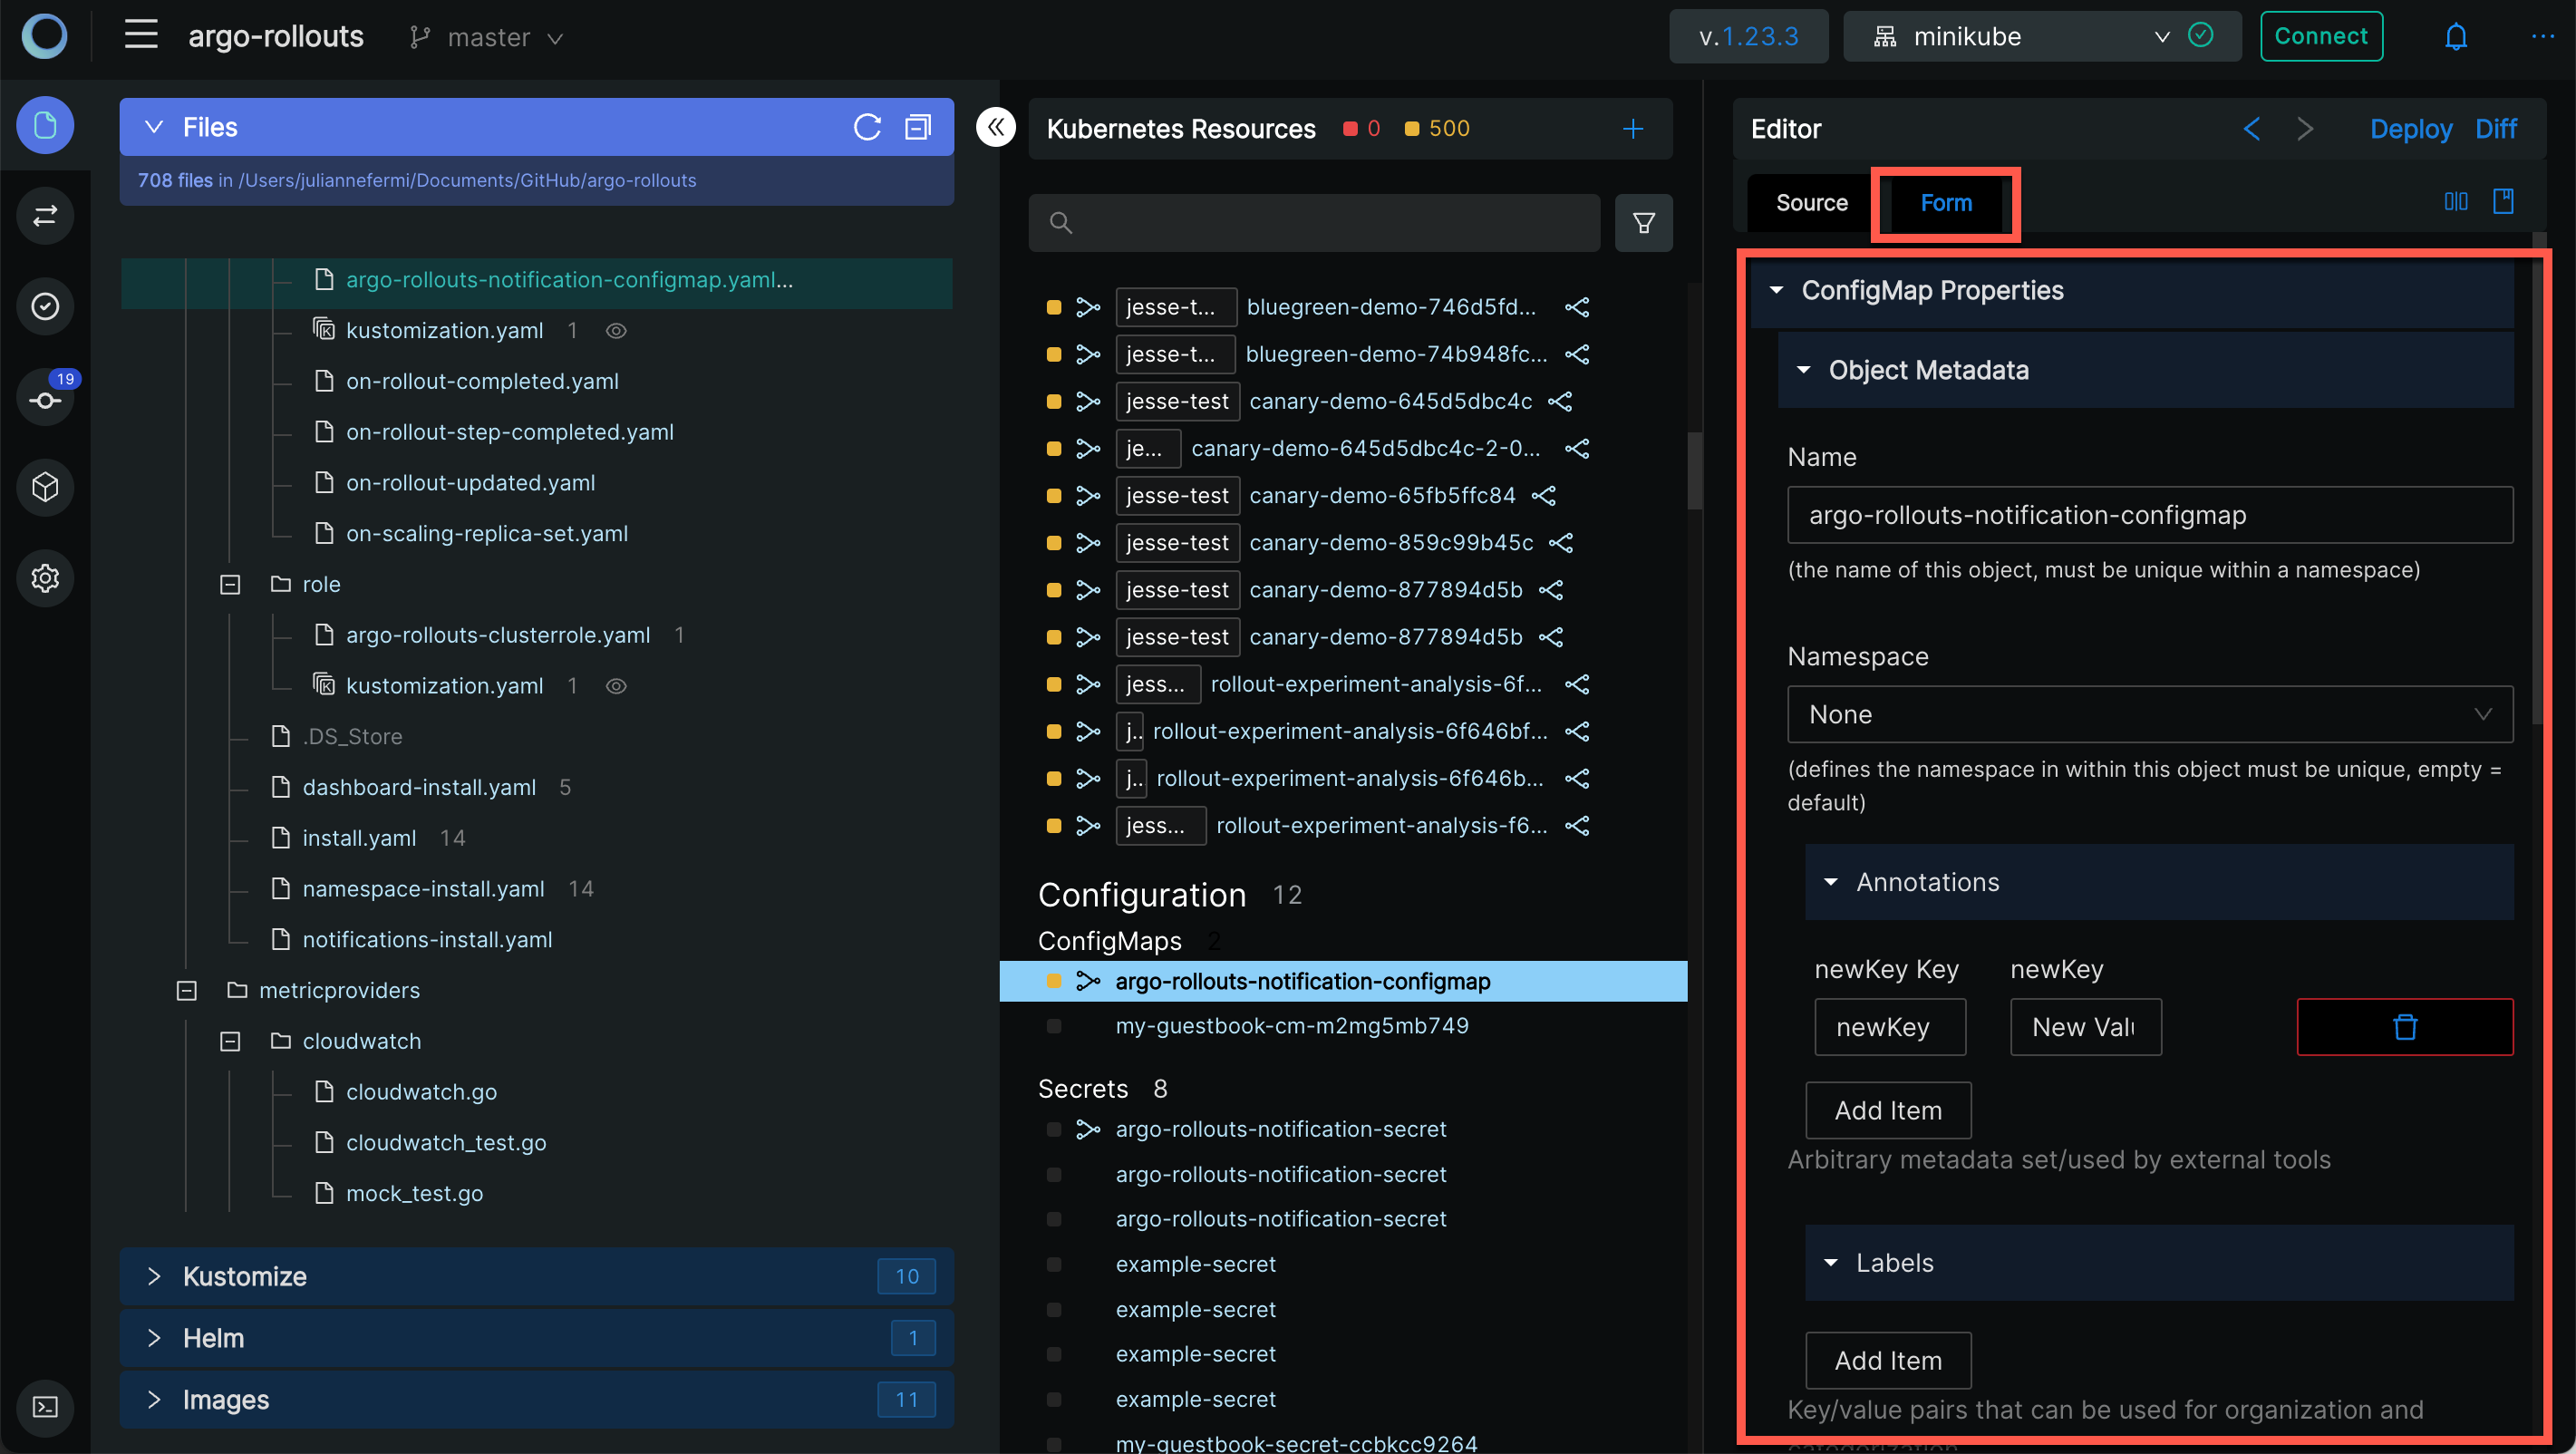This screenshot has width=2576, height=1454.
Task: Open the Compare sidebar icon
Action: (x=45, y=216)
